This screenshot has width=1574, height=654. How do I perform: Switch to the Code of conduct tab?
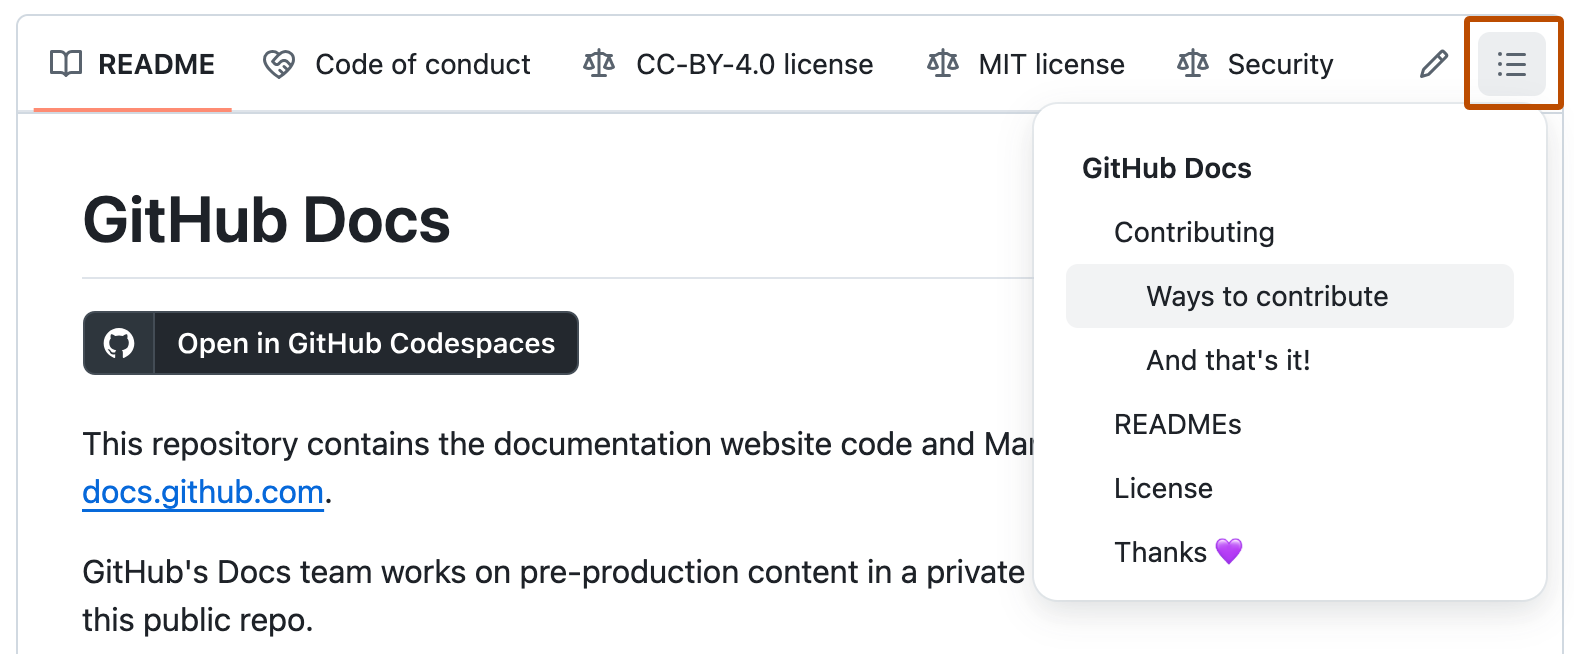click(x=421, y=63)
